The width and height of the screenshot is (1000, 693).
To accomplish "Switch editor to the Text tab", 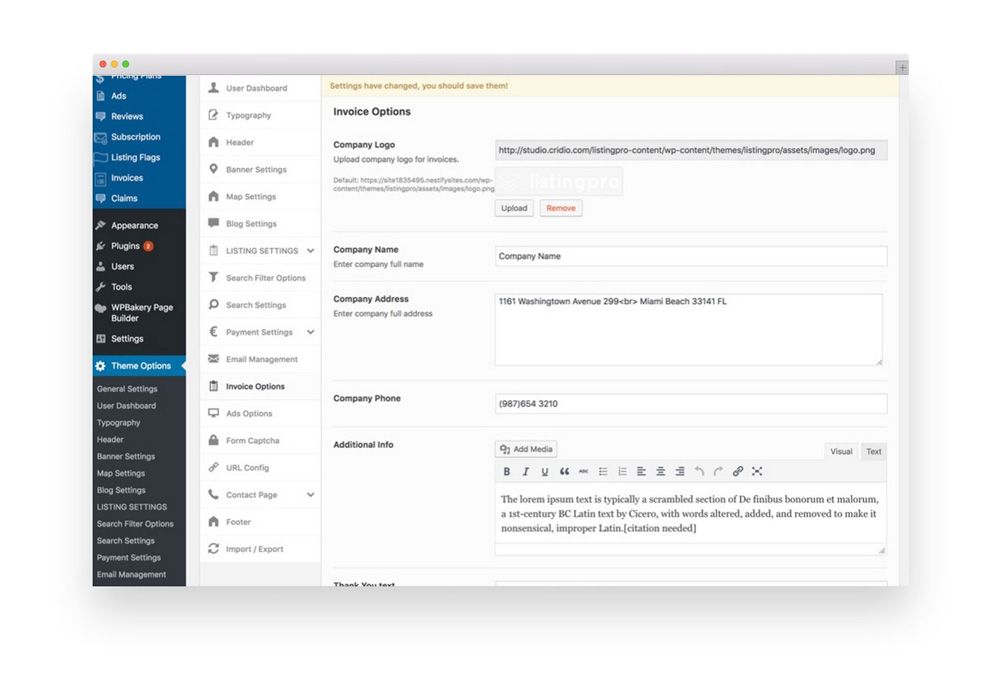I will [x=873, y=451].
